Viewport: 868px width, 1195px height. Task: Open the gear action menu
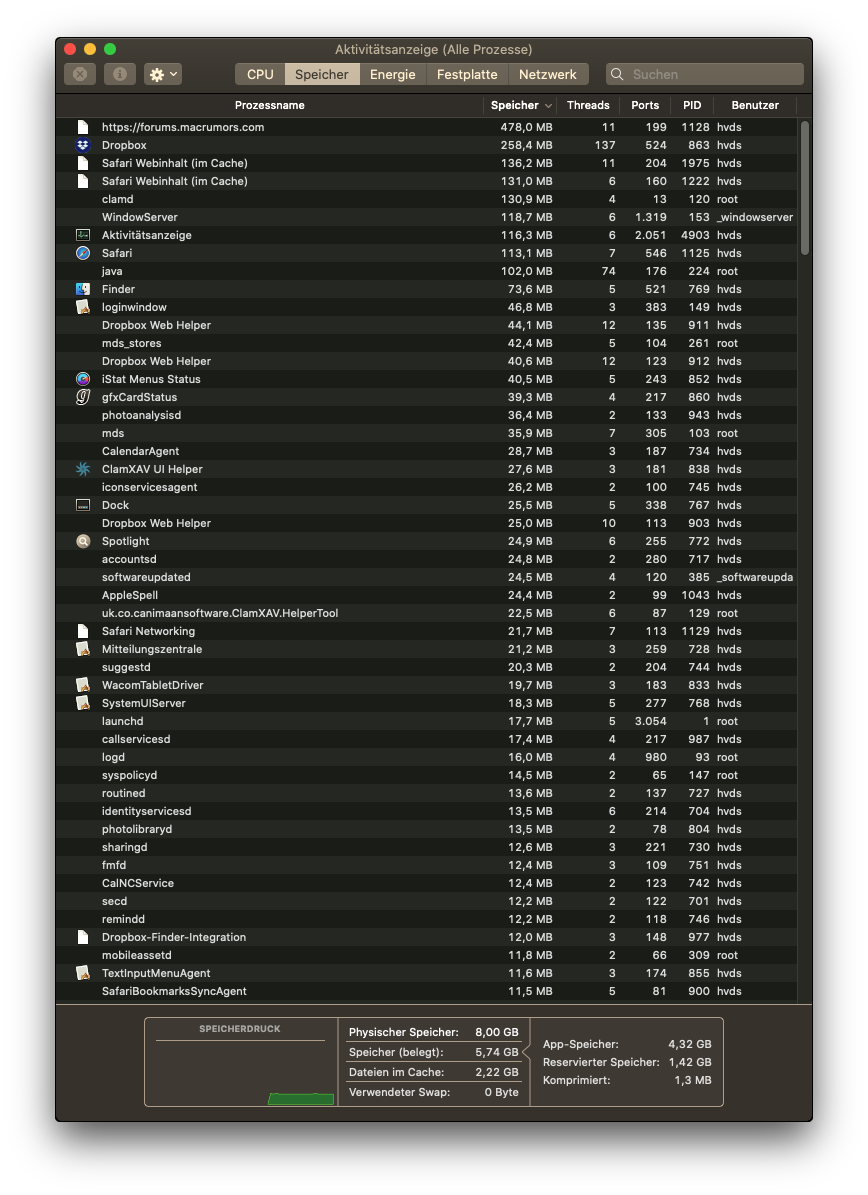(x=163, y=74)
